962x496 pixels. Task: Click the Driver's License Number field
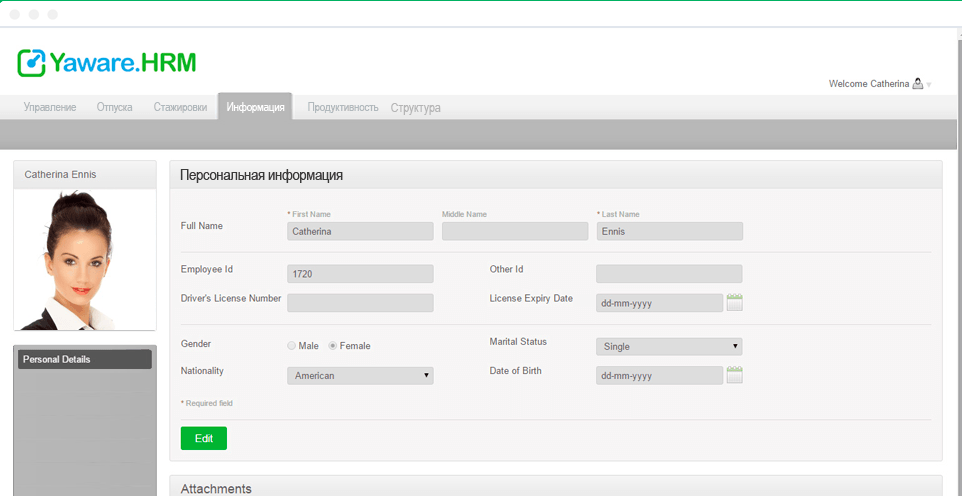coord(360,303)
